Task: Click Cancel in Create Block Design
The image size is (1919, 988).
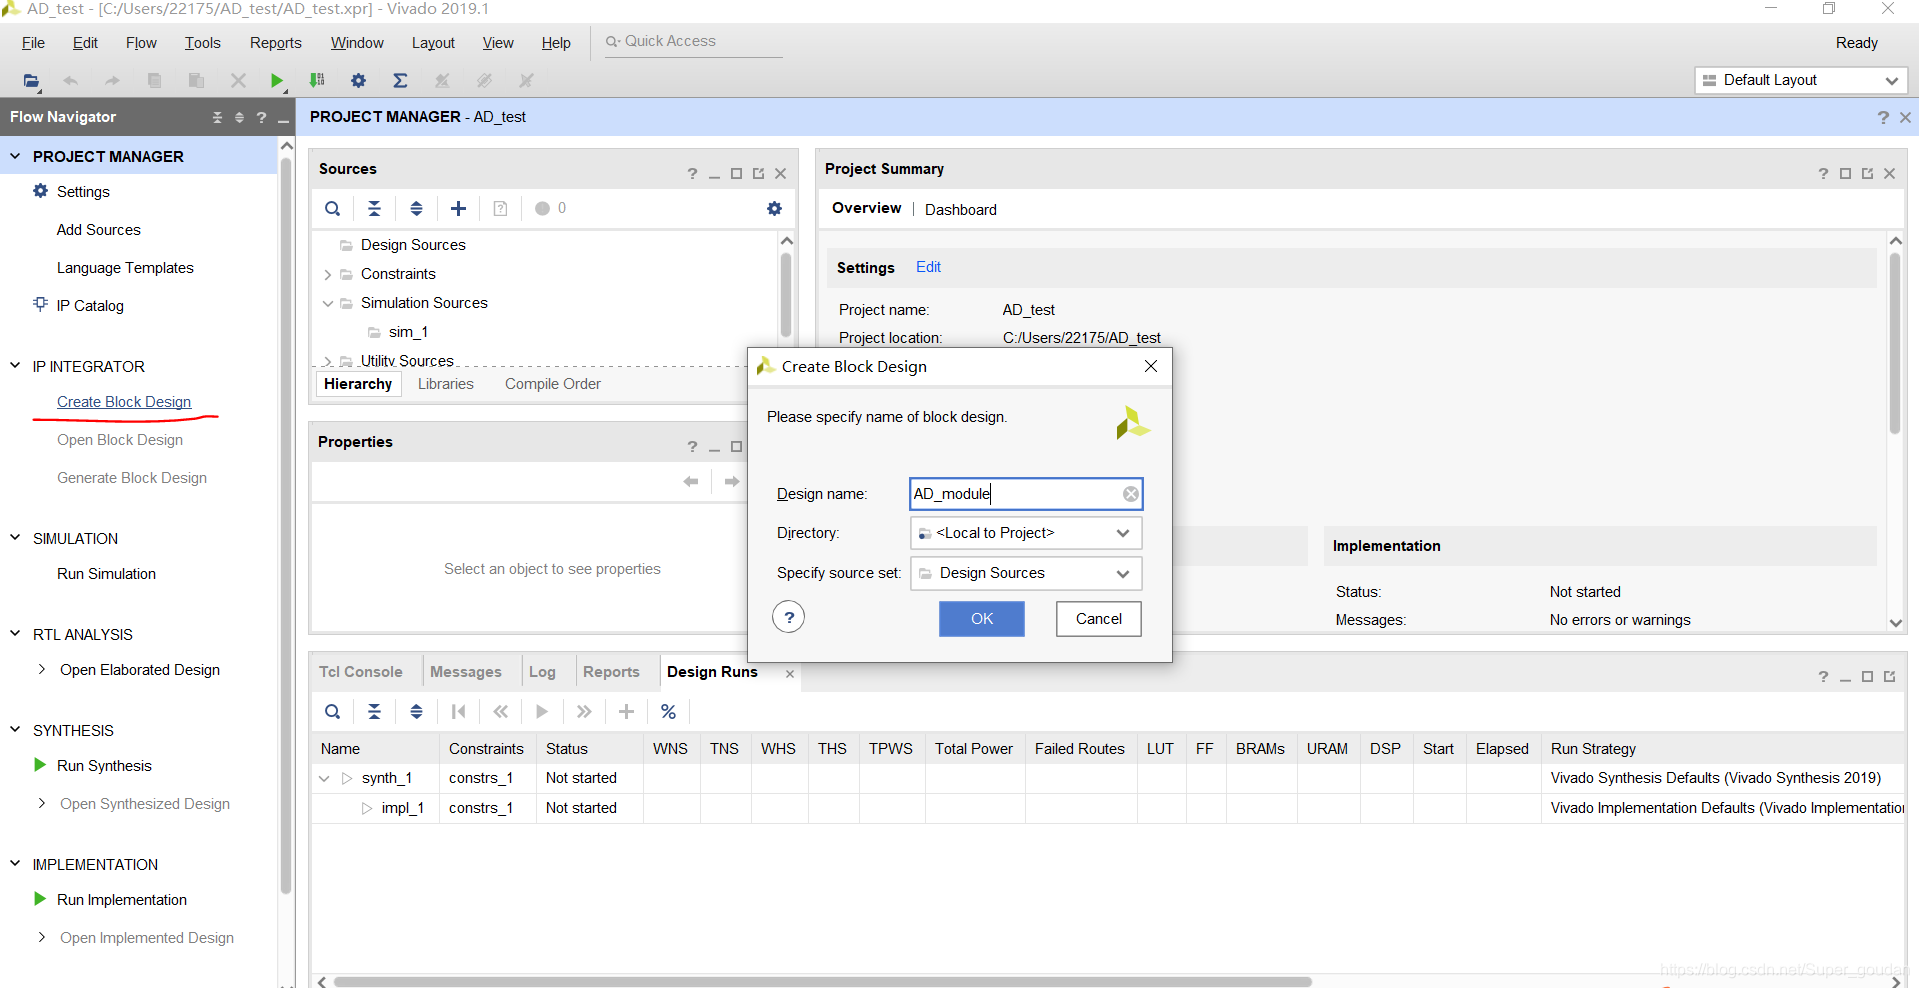Action: (1098, 619)
